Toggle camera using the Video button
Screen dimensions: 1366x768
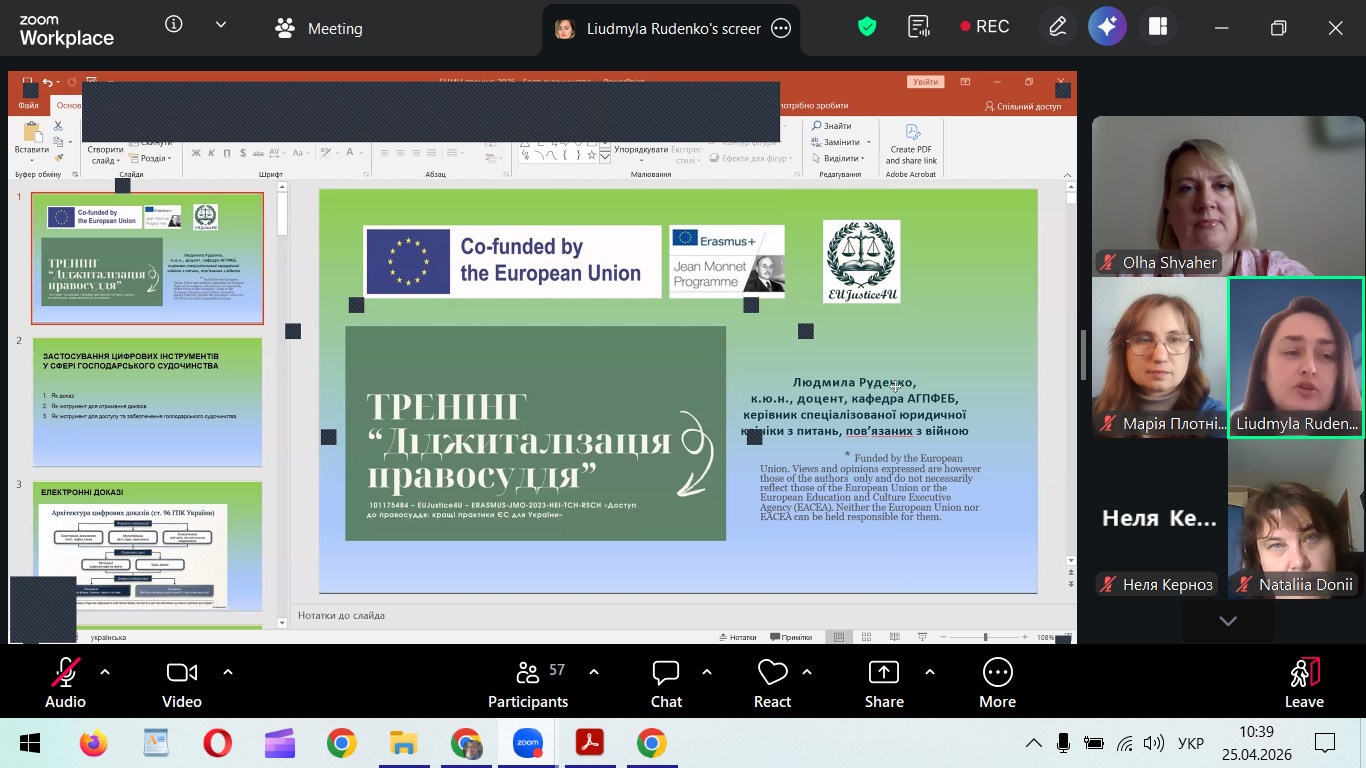[182, 683]
